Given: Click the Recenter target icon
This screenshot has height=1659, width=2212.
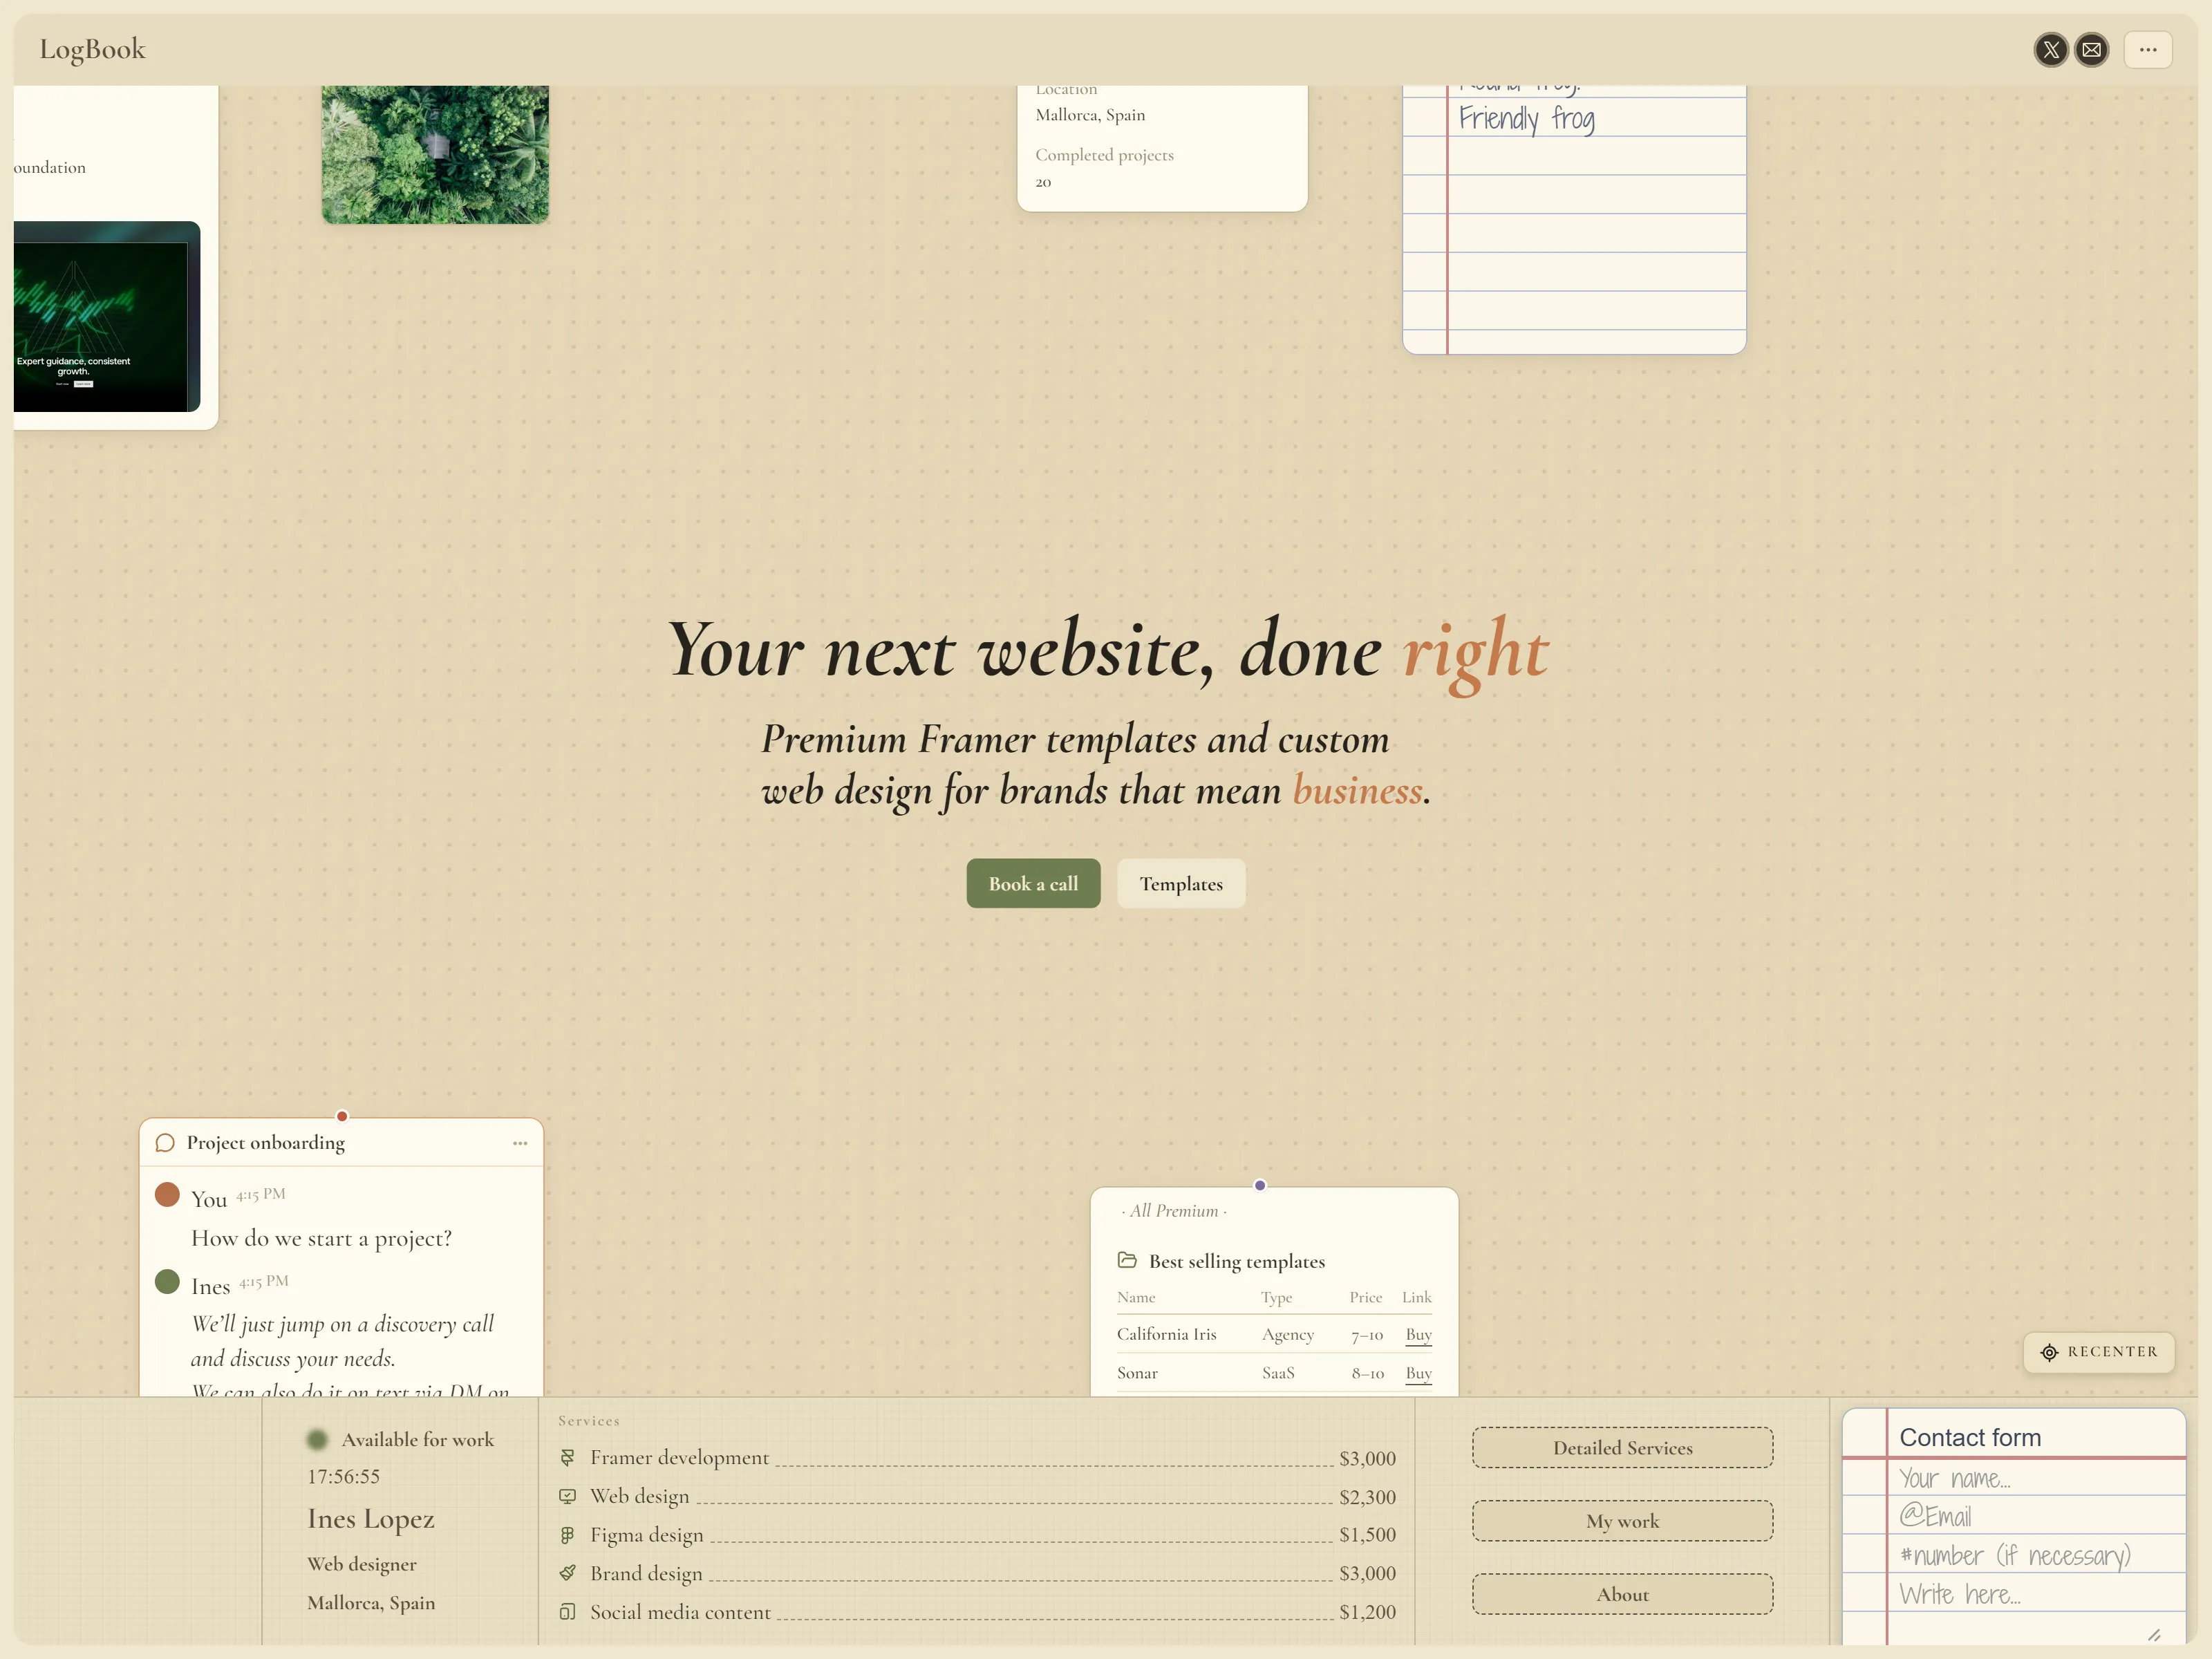Looking at the screenshot, I should [x=2049, y=1352].
